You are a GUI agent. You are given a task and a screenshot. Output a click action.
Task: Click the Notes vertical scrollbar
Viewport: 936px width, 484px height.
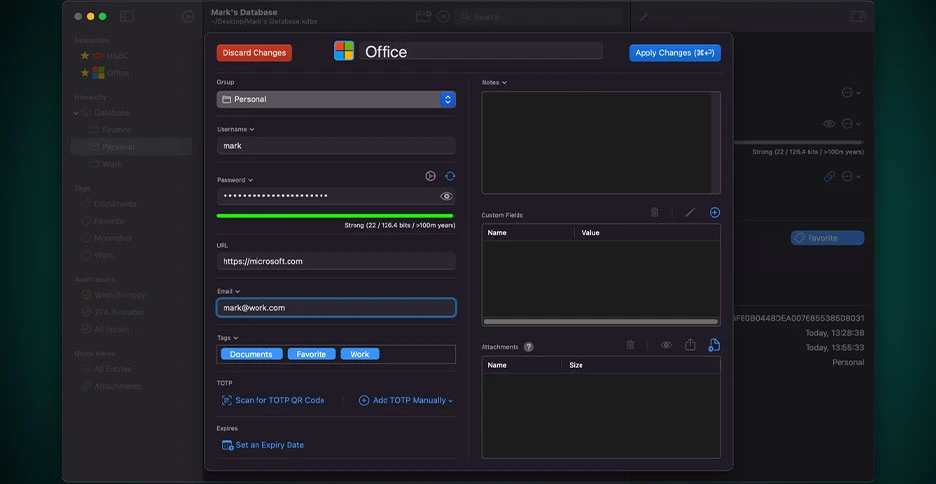[716, 143]
